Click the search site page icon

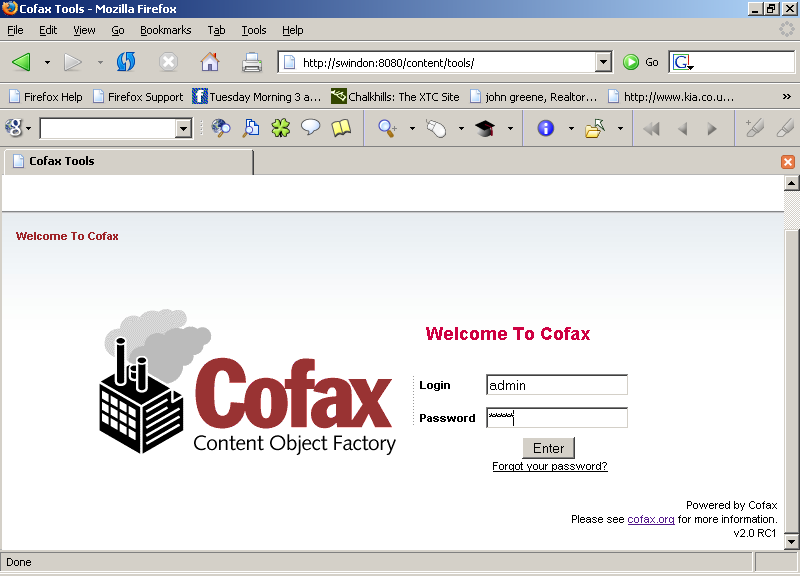coord(251,128)
